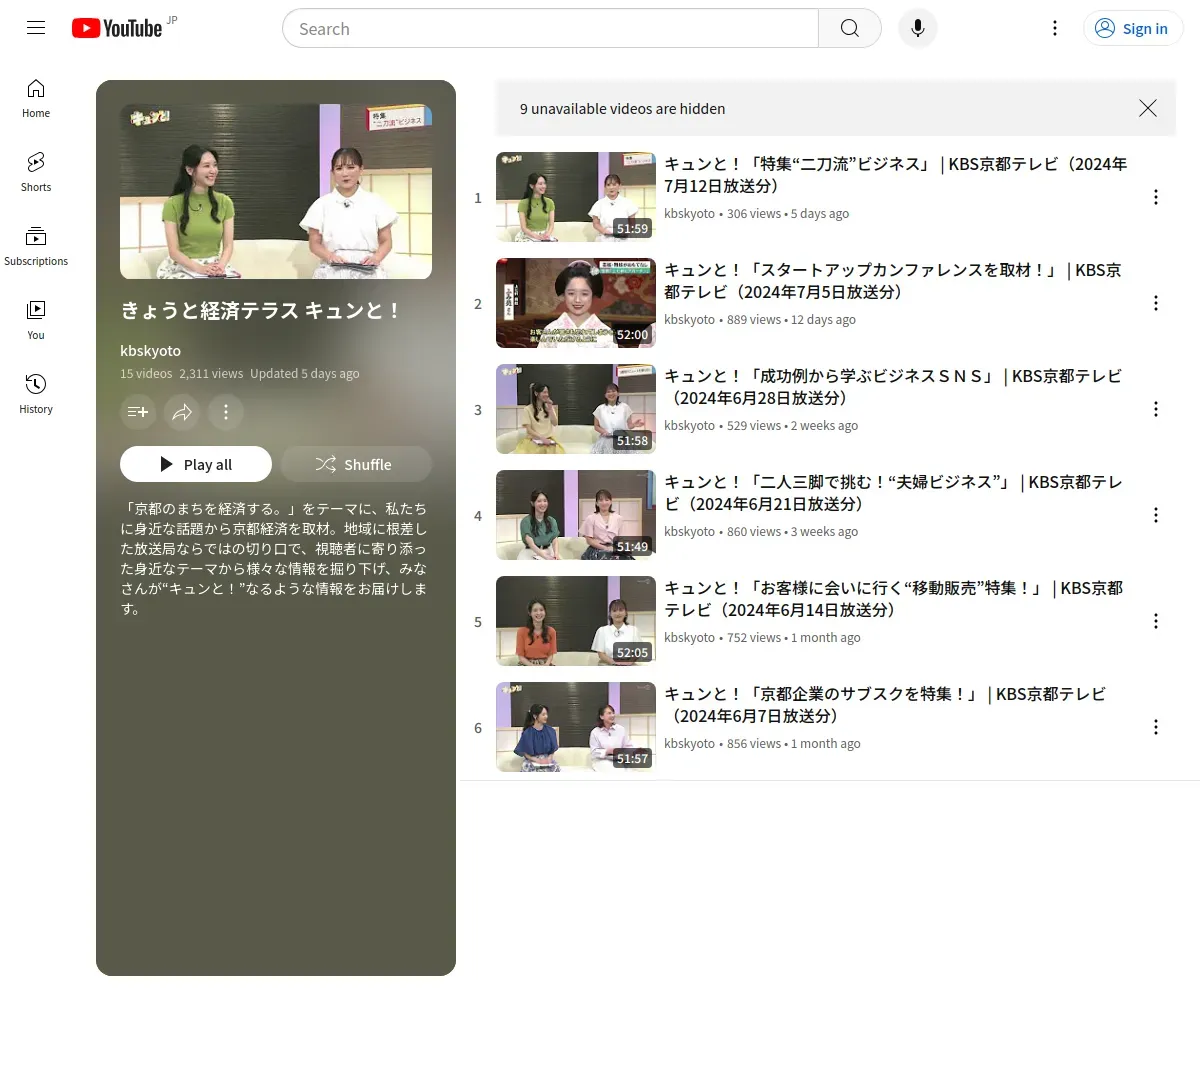Open action menu for video 5
This screenshot has height=1088, width=1200.
click(1156, 621)
